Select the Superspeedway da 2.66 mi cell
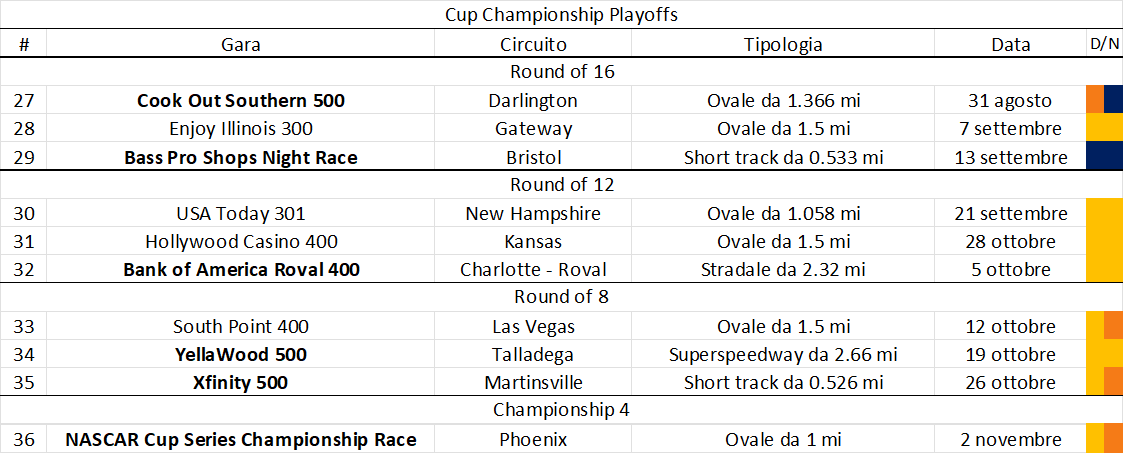Image resolution: width=1124 pixels, height=454 pixels. 783,354
